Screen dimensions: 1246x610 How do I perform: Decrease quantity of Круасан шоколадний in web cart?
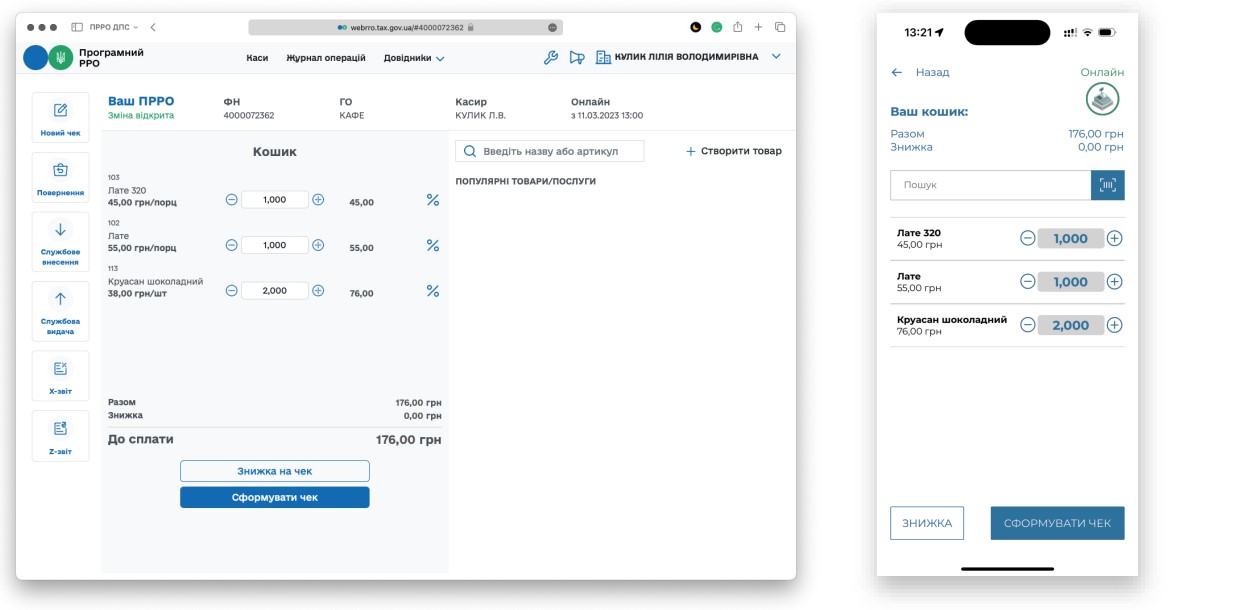point(231,291)
